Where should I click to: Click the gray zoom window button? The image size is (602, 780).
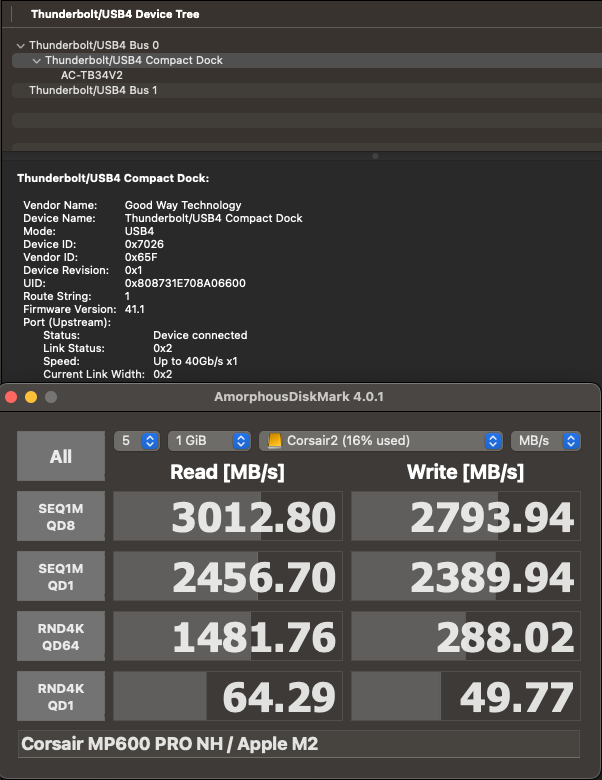point(51,397)
